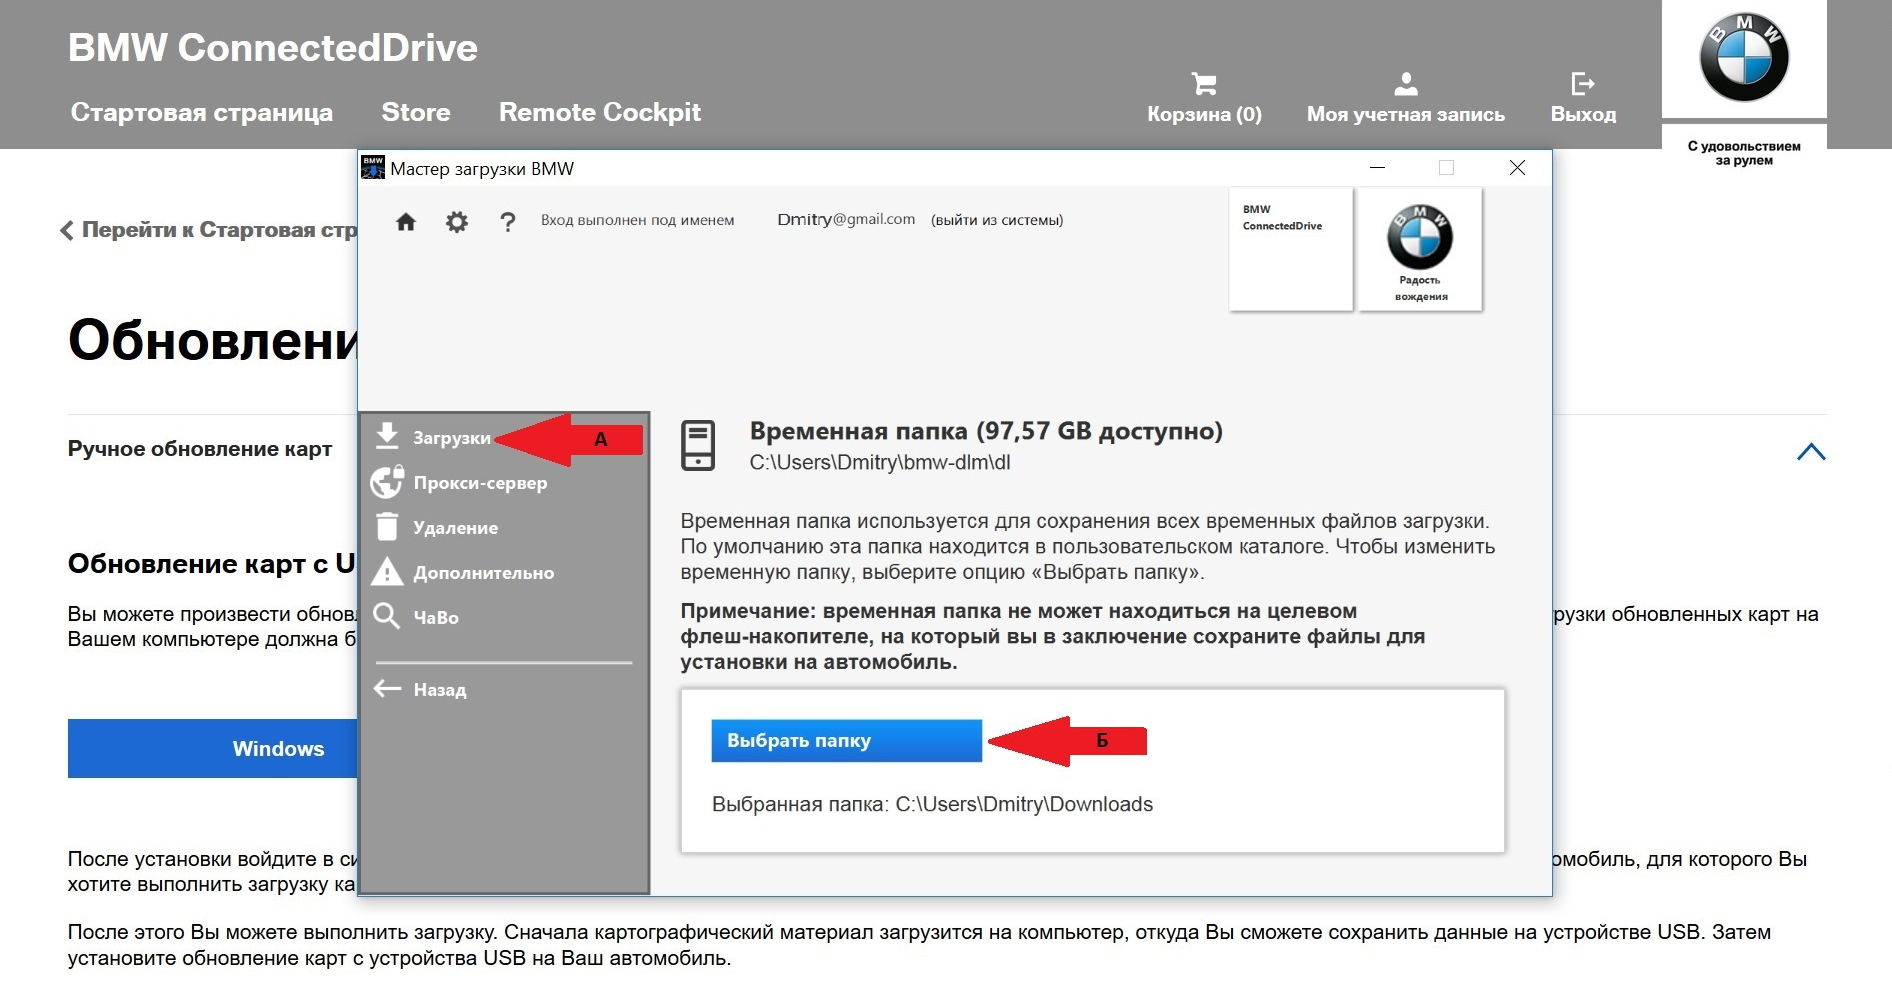Click the question mark help icon
The image size is (1892, 983).
click(x=508, y=222)
